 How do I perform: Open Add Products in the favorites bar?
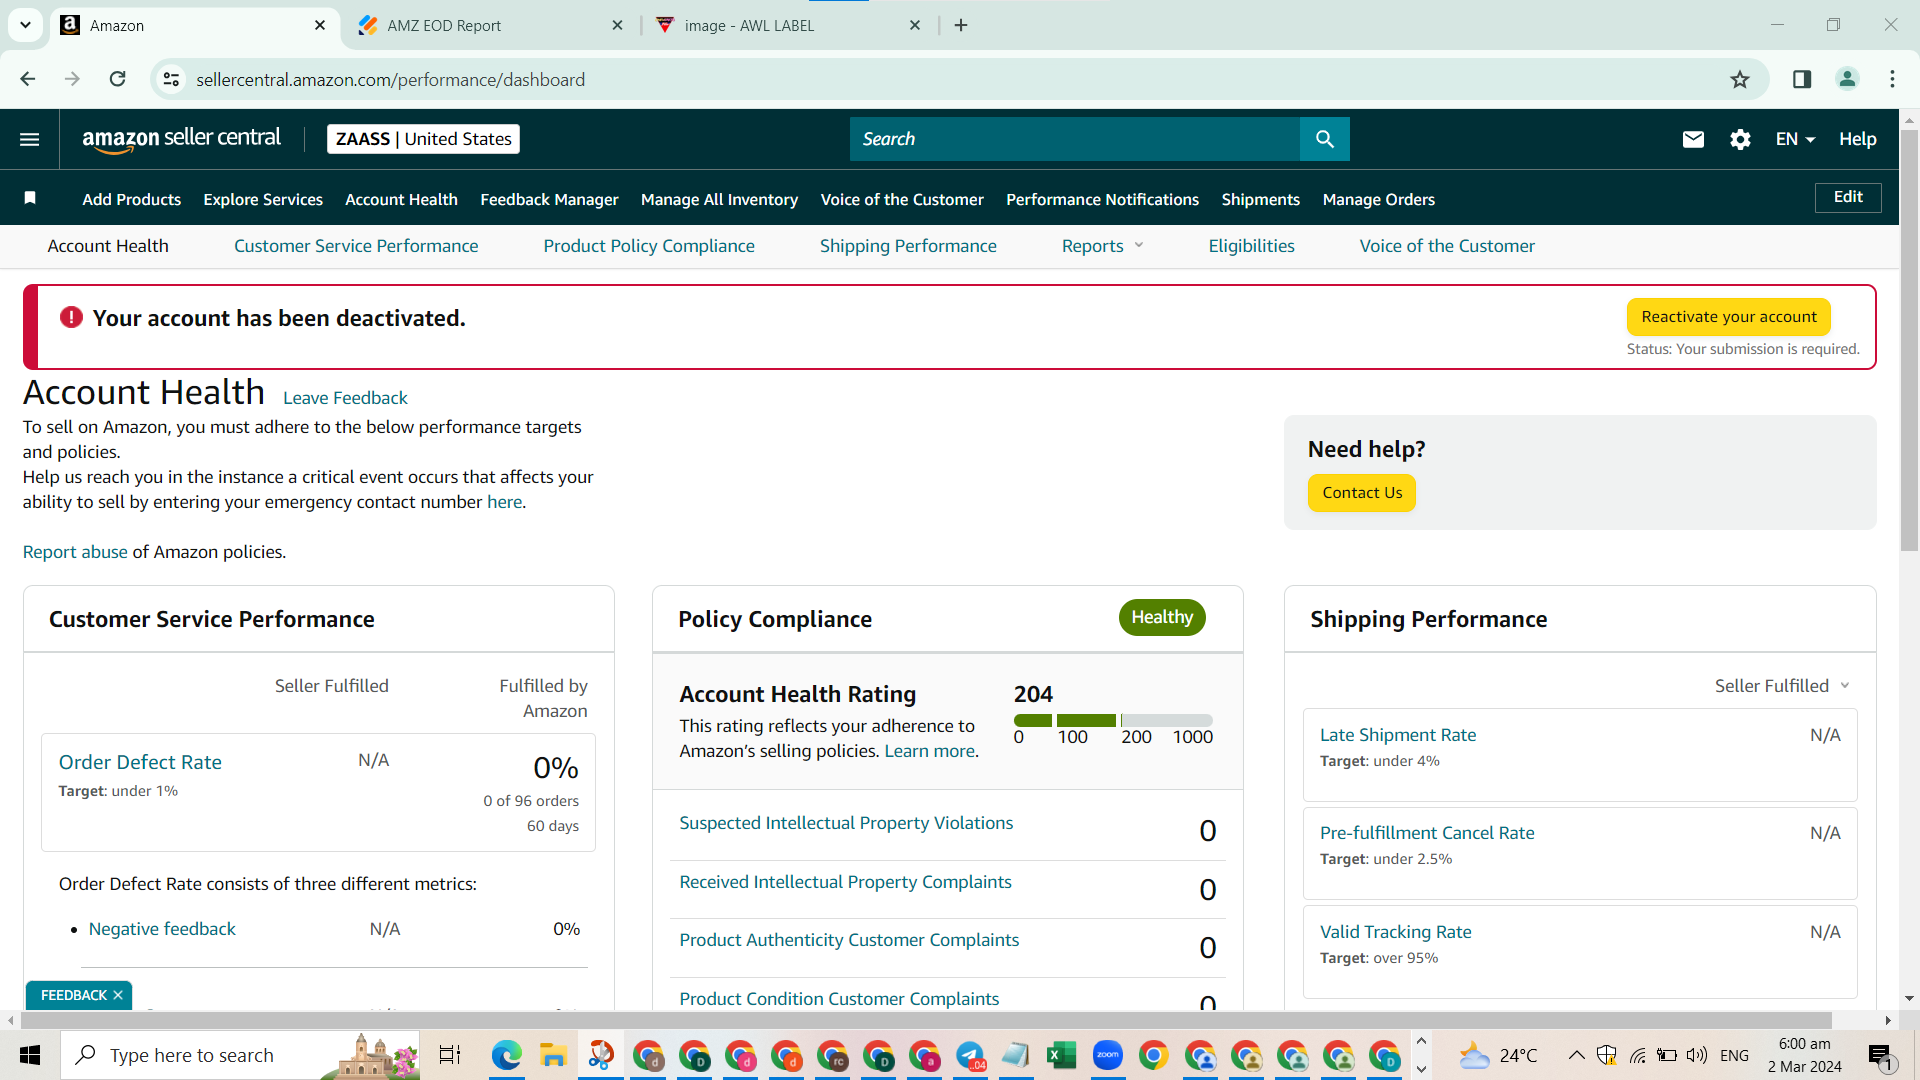[132, 199]
